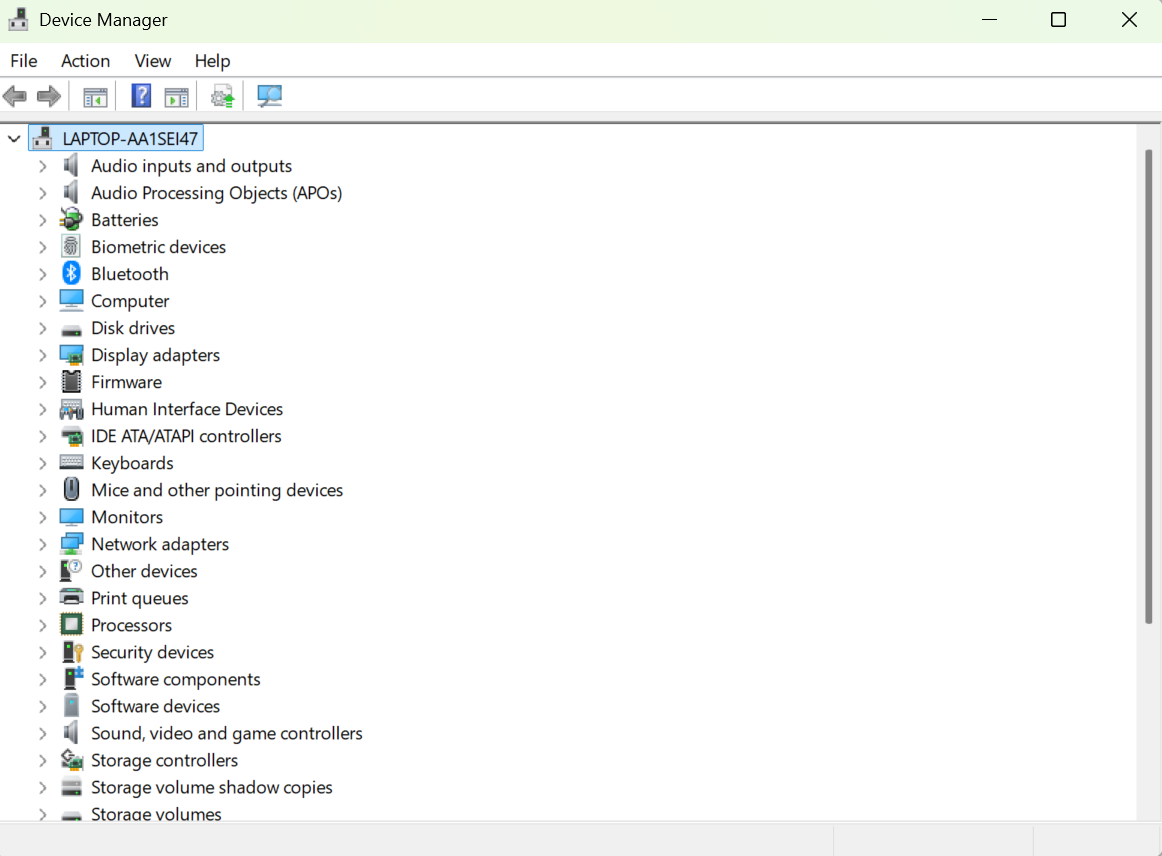Open the Help menu
1162x856 pixels.
click(213, 61)
